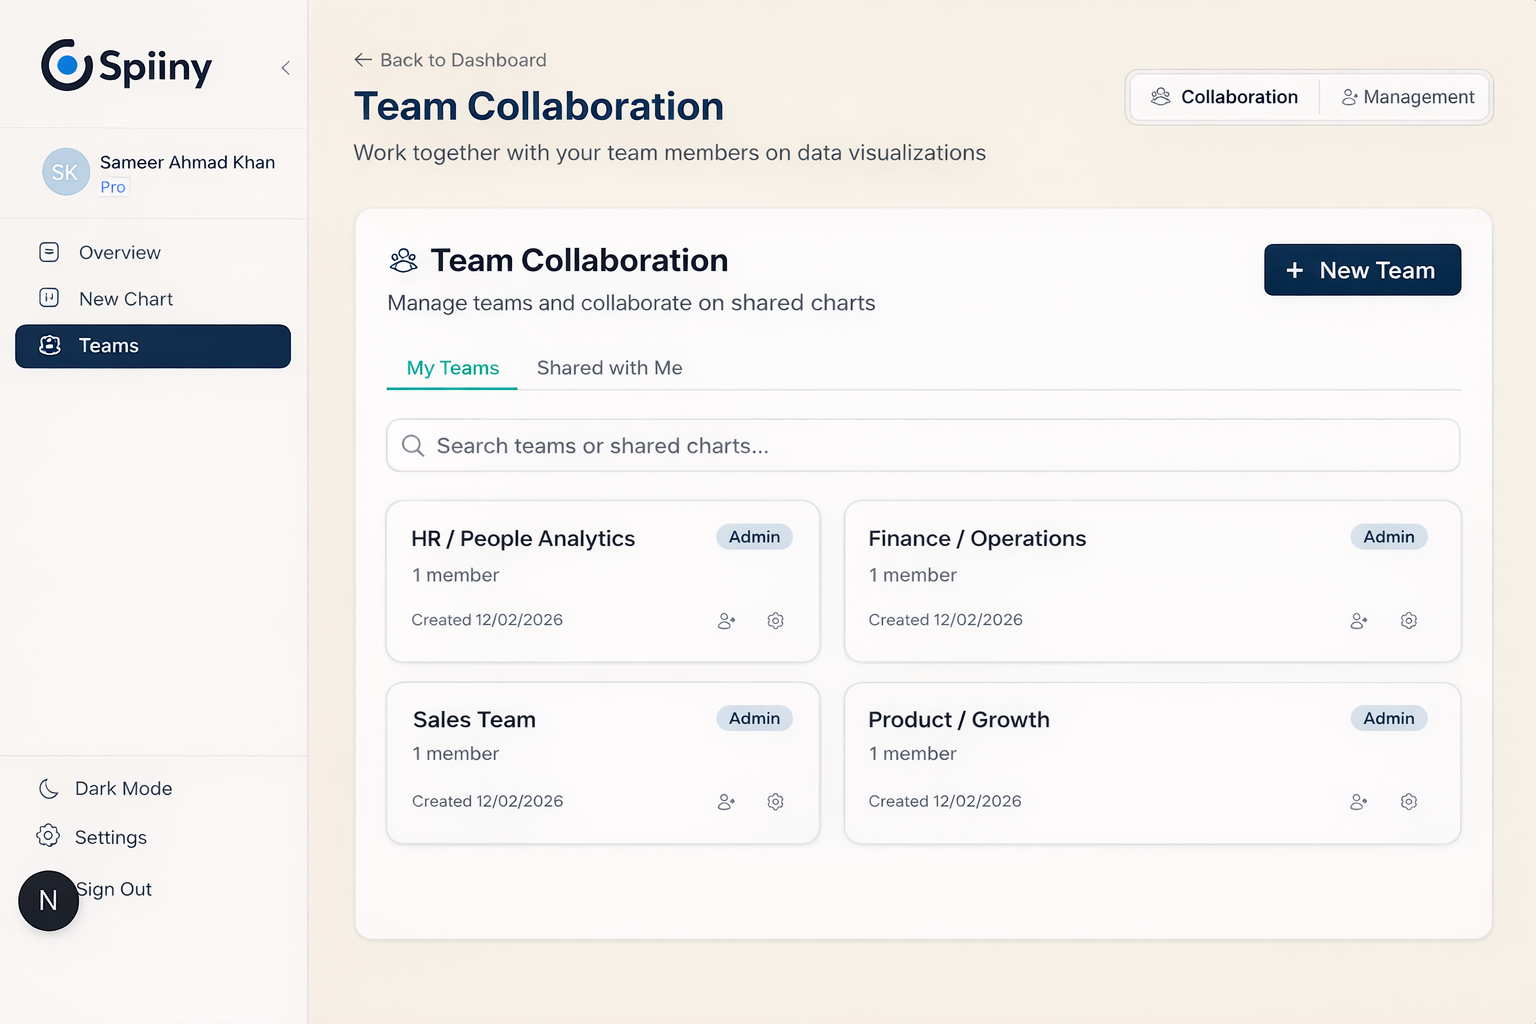
Task: Select the My Teams tab
Action: click(451, 367)
